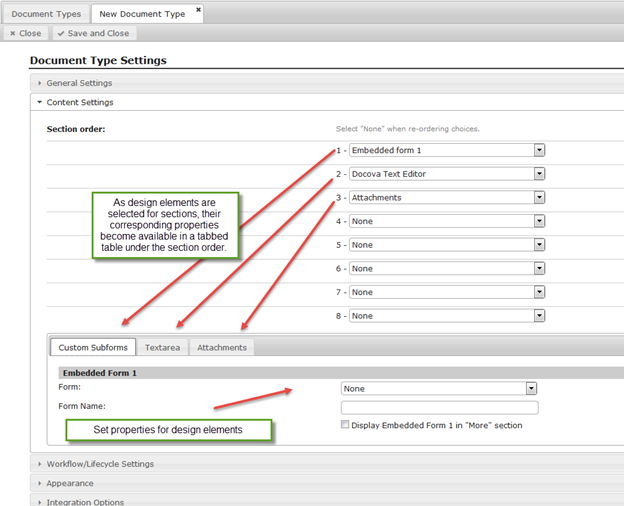Select the Custom Subforms tab
The width and height of the screenshot is (624, 506).
coord(93,348)
